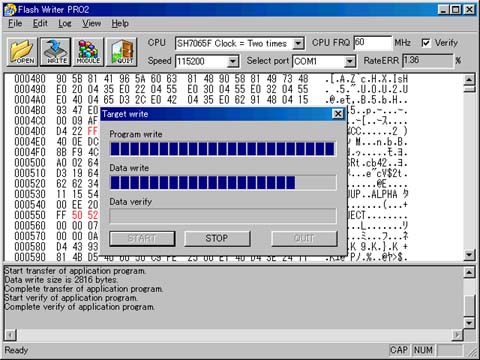Click log pane scrollbar up arrow
The image size is (480, 360).
coord(469,272)
